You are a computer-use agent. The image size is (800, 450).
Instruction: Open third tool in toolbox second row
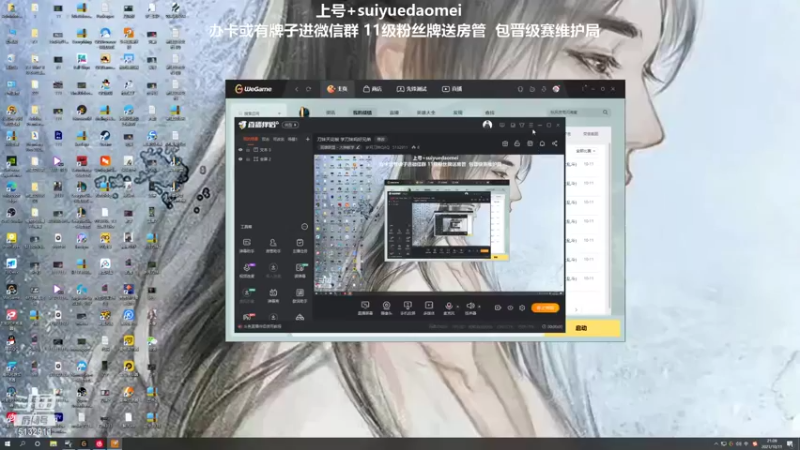[299, 270]
